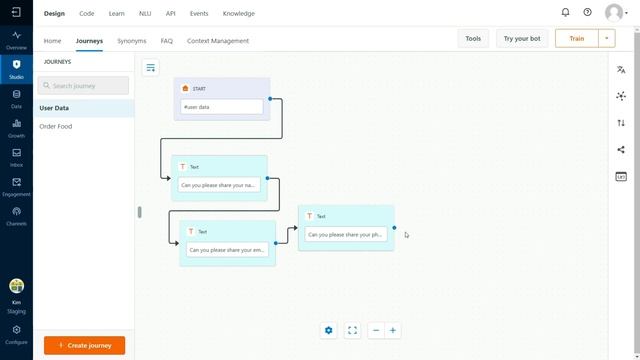Screen dimensions: 640x360
Task: Select the User Data journey
Action: [x=84, y=108]
